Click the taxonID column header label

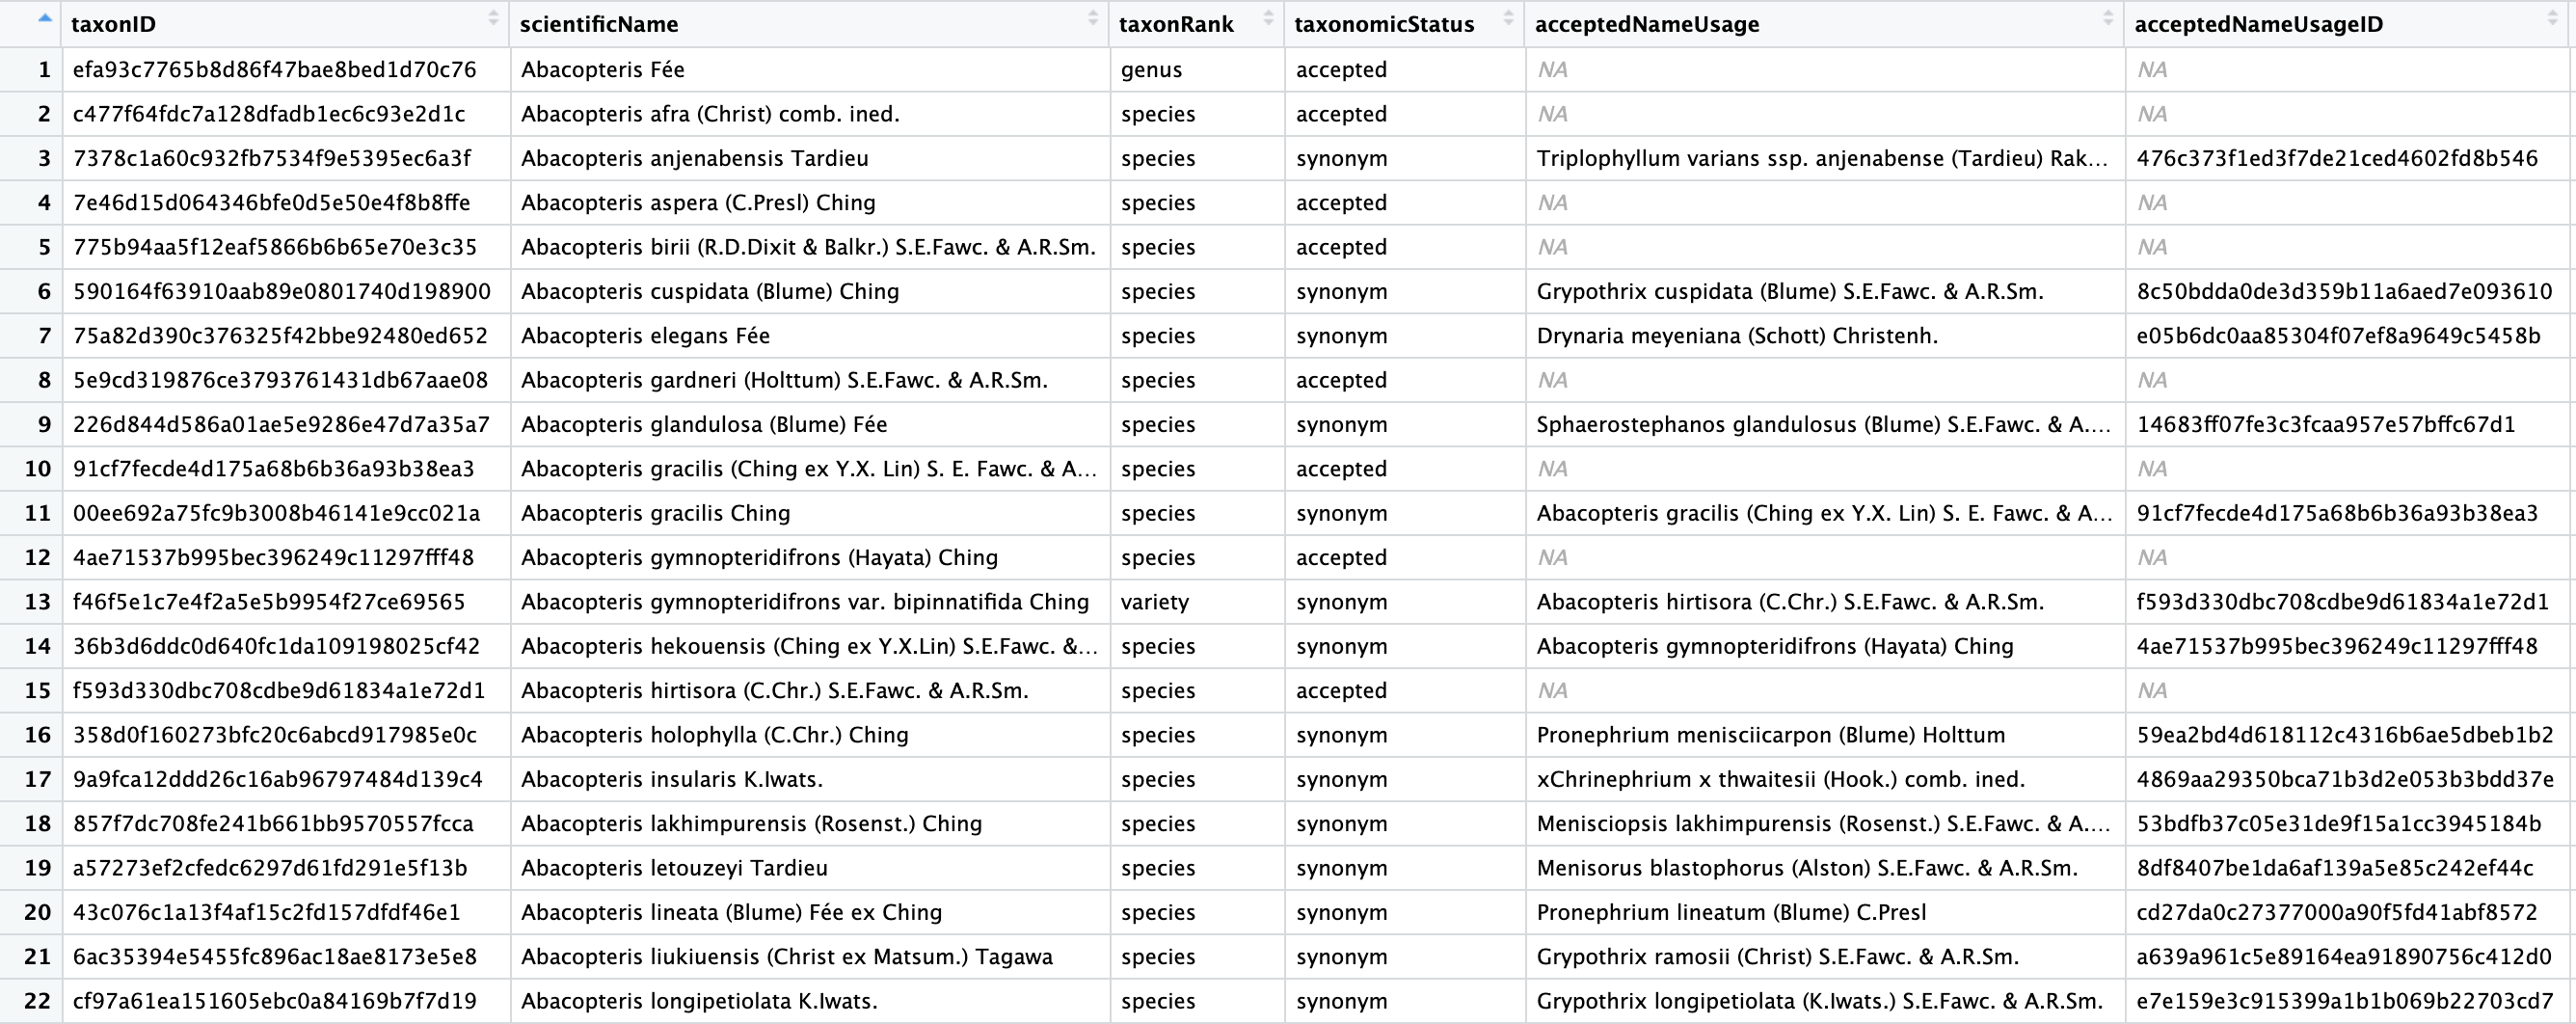(113, 24)
